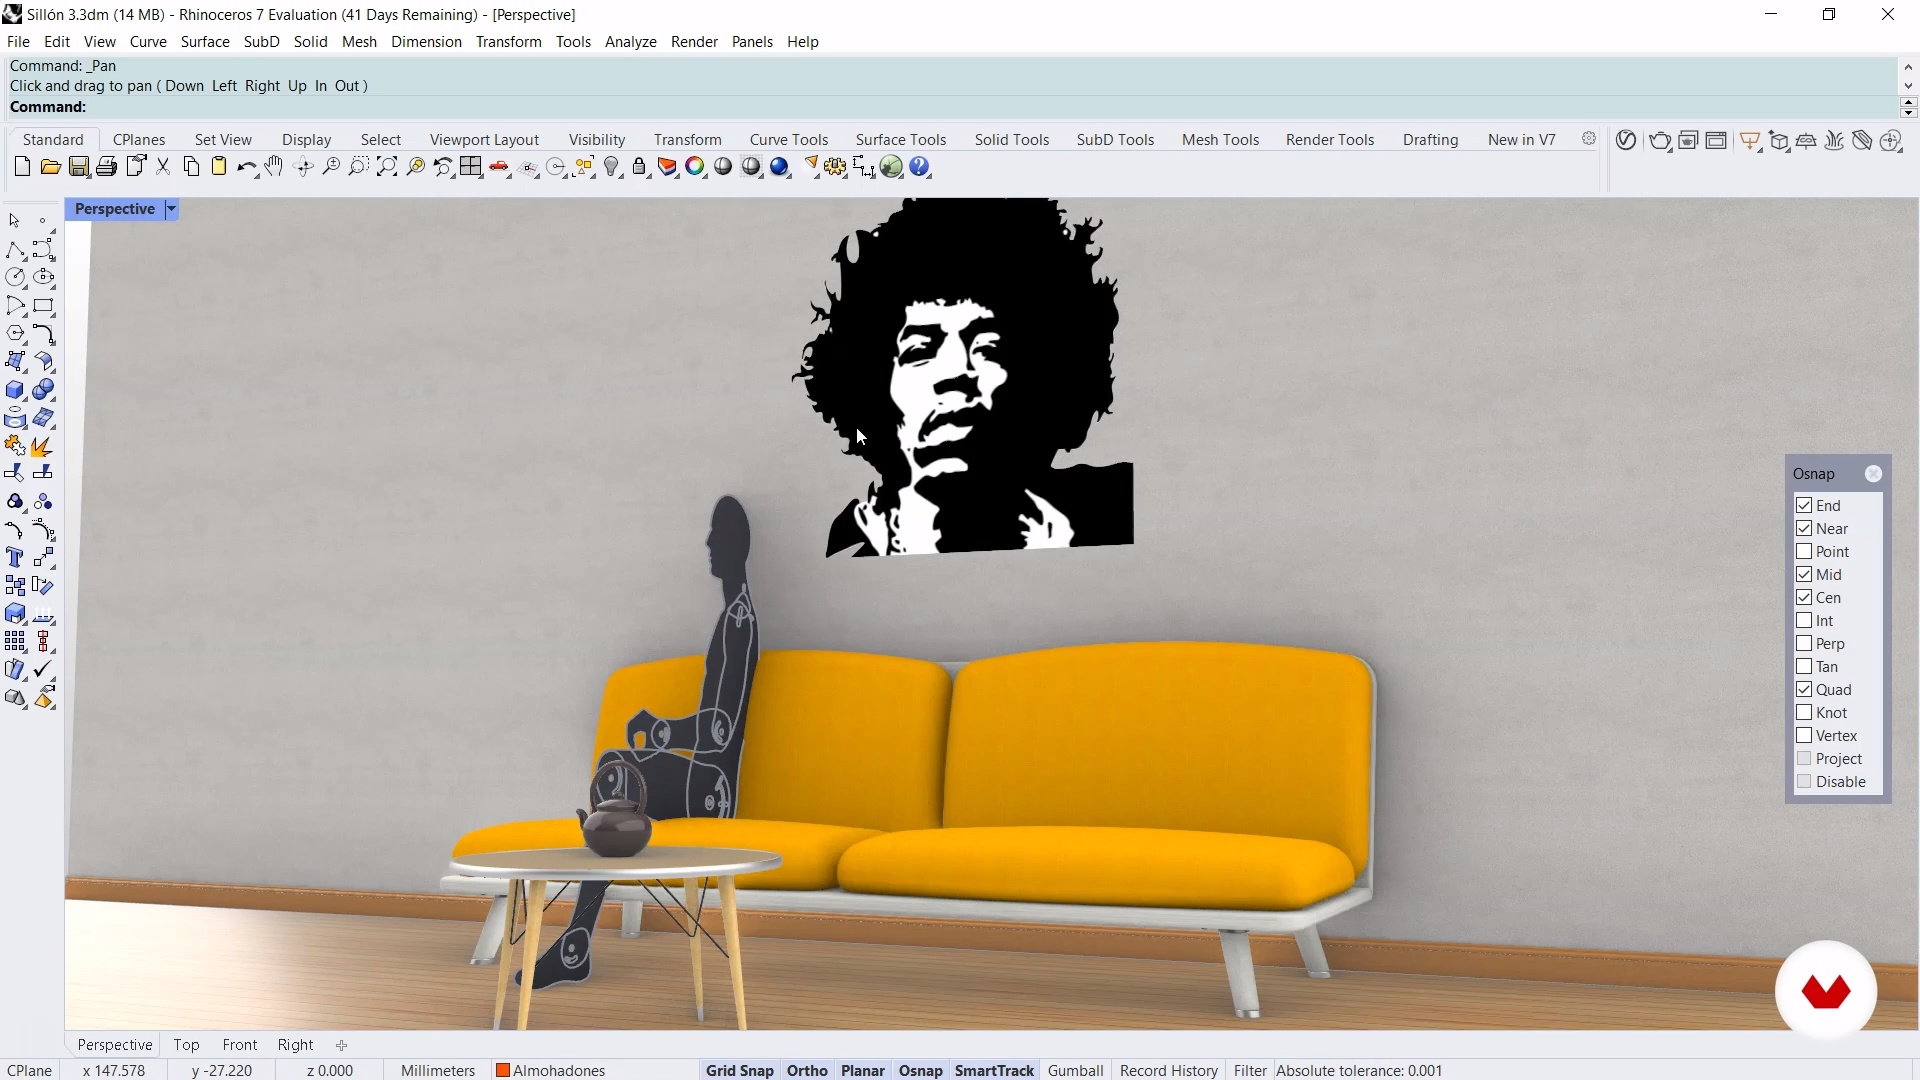1920x1080 pixels.
Task: Open a file with the folder icon
Action: tap(50, 167)
